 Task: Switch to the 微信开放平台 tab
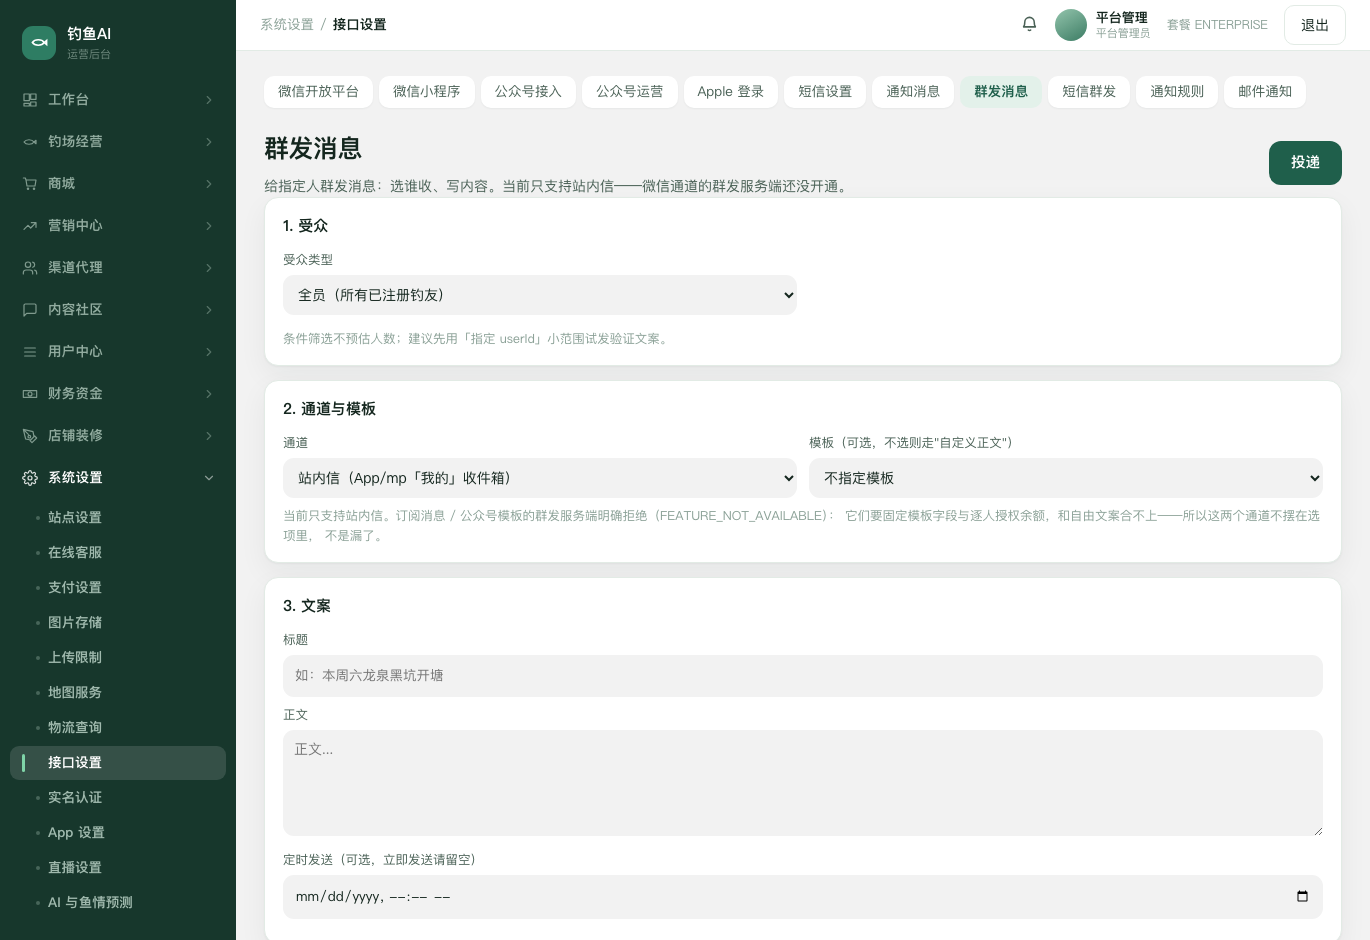point(318,92)
